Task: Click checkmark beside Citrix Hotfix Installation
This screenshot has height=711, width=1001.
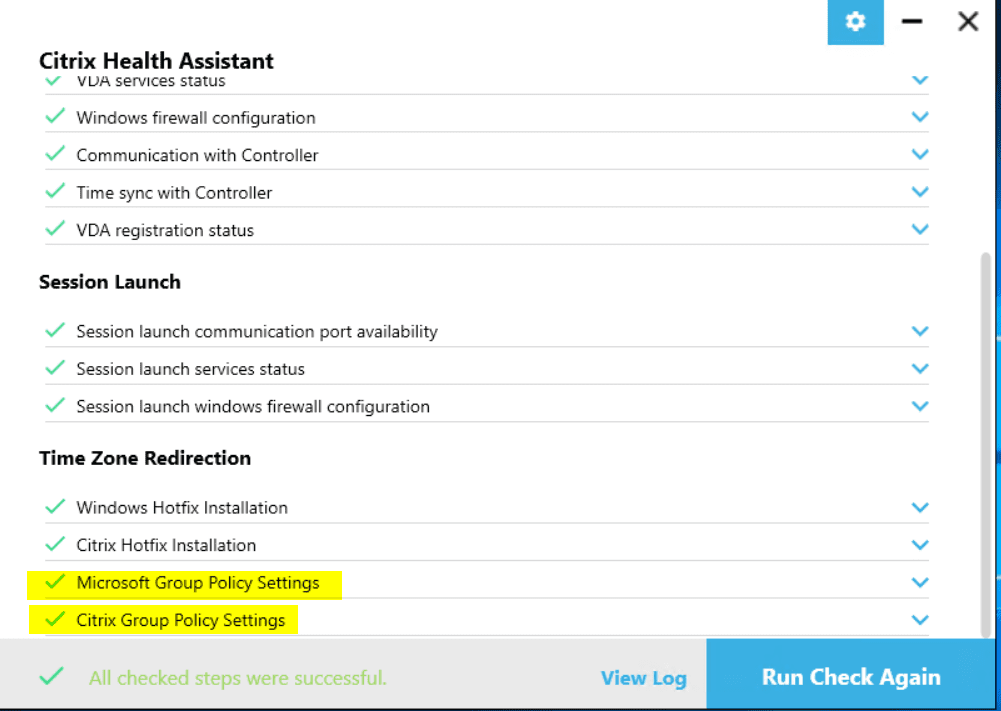Action: point(55,545)
